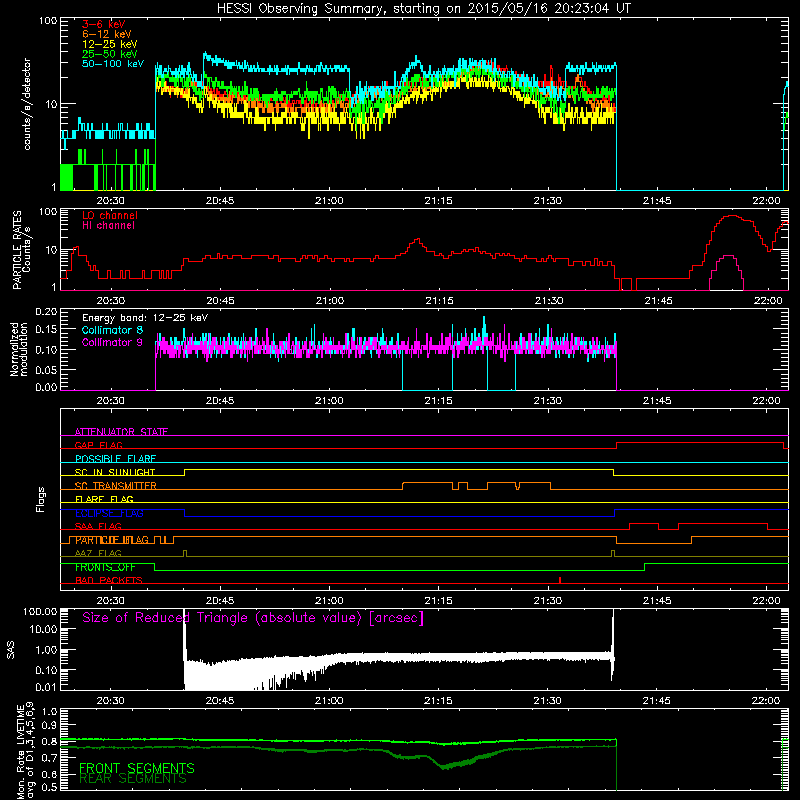Click the ECLIPSE FLAG label
The image size is (800, 800).
[x=109, y=513]
